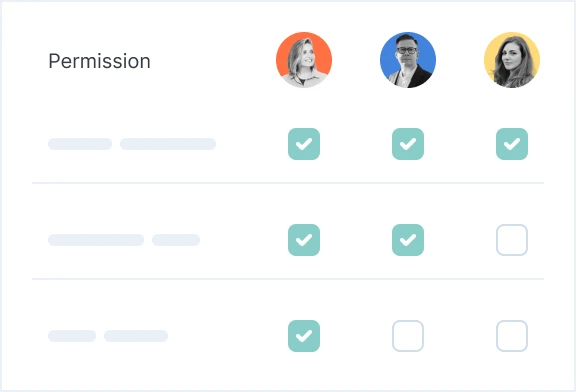Click the shorter placeholder label in third row
Viewport: 576px width, 392px height.
(72, 336)
